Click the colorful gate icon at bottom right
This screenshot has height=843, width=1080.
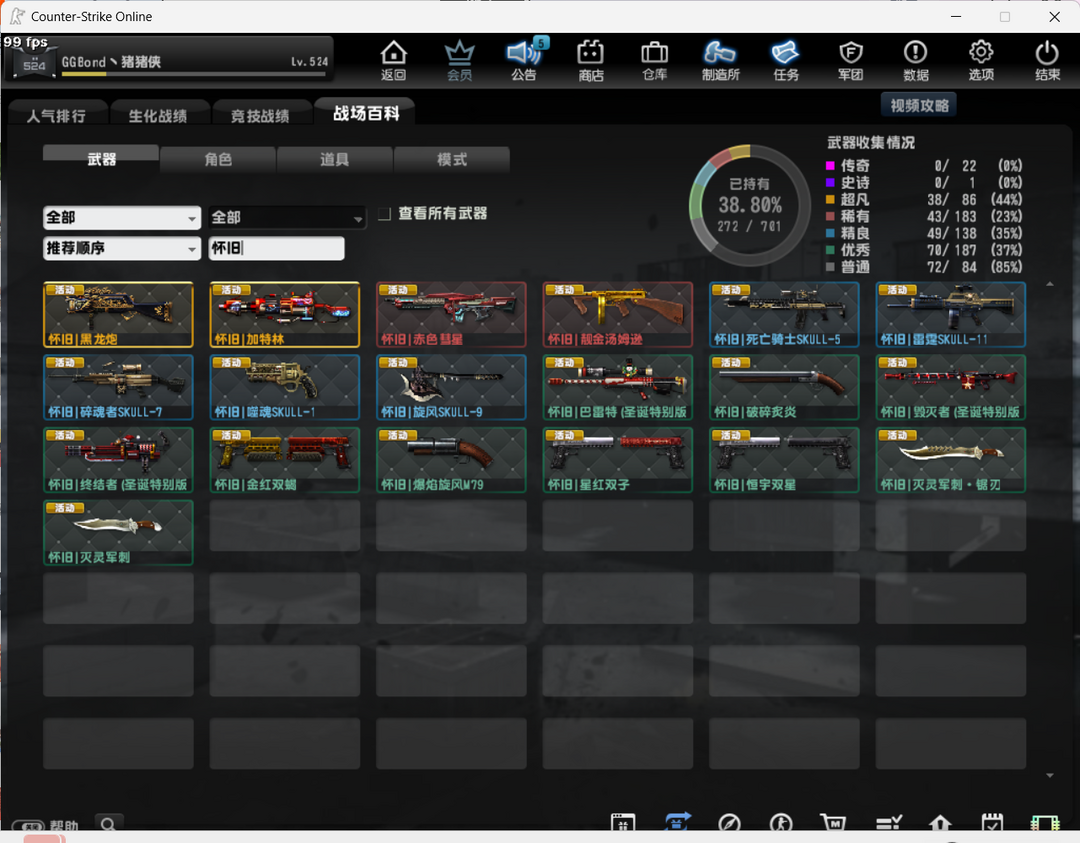(1044, 822)
